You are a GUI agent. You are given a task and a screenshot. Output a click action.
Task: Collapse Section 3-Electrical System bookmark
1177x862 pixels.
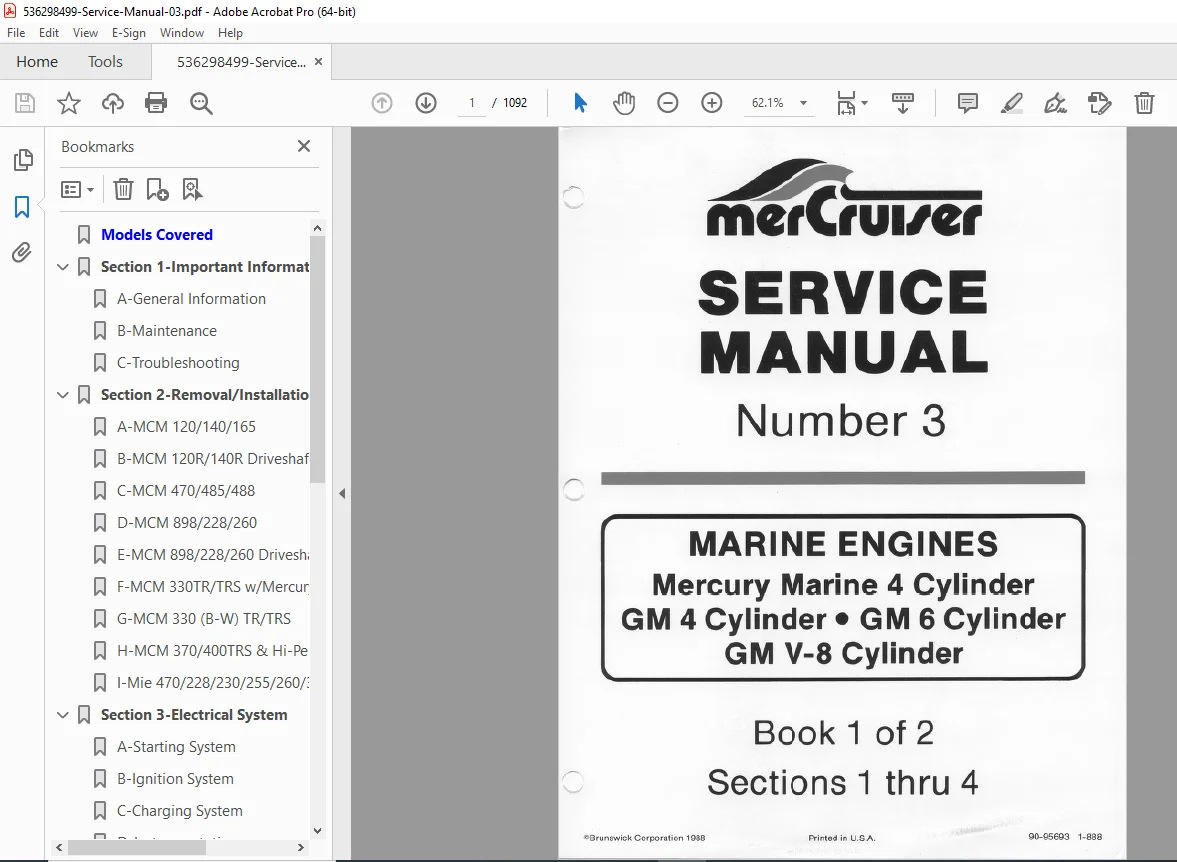click(x=63, y=715)
